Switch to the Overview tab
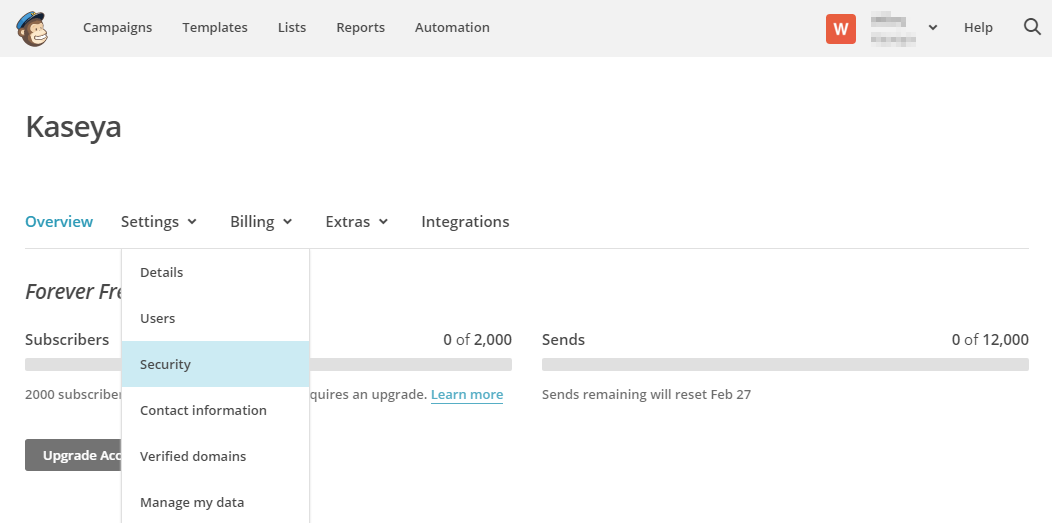The image size is (1052, 523). tap(59, 221)
